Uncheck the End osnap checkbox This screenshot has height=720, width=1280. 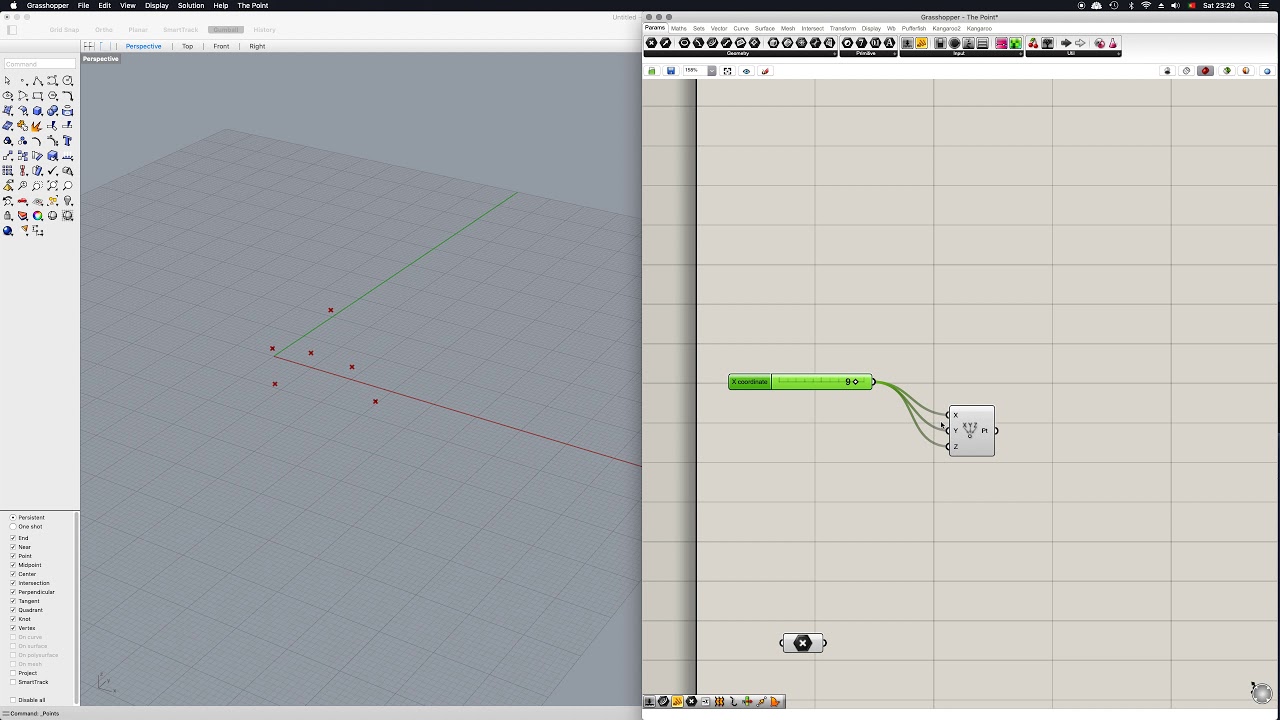[13, 538]
